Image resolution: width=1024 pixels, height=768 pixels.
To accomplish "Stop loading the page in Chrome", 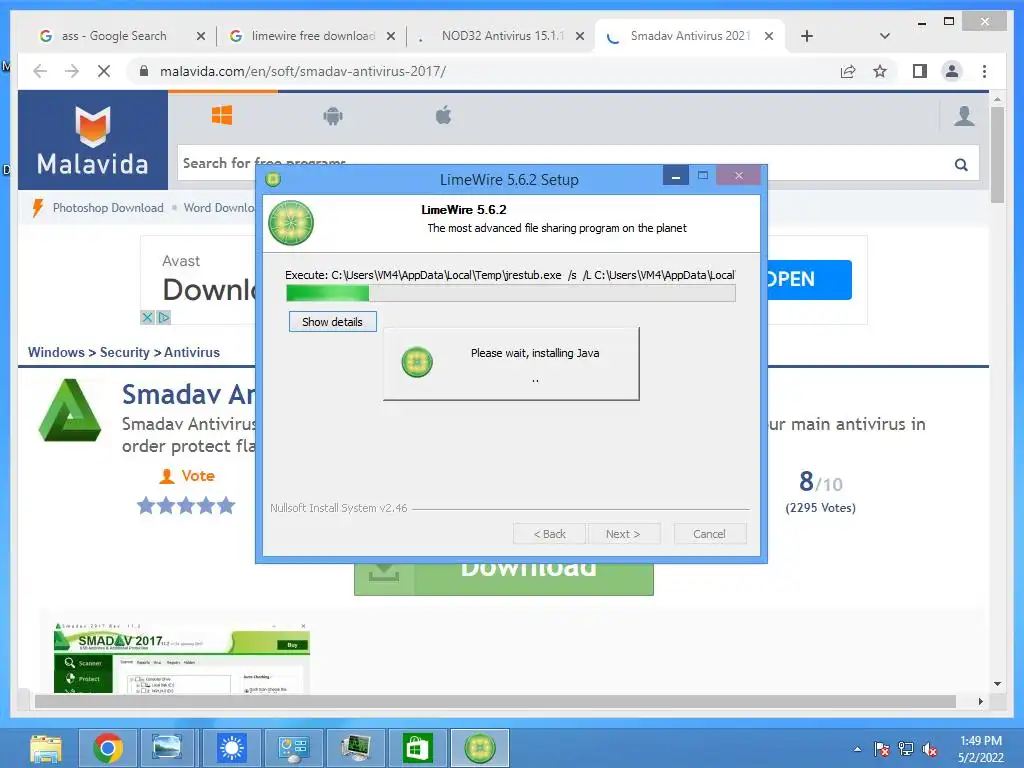I will pyautogui.click(x=104, y=71).
